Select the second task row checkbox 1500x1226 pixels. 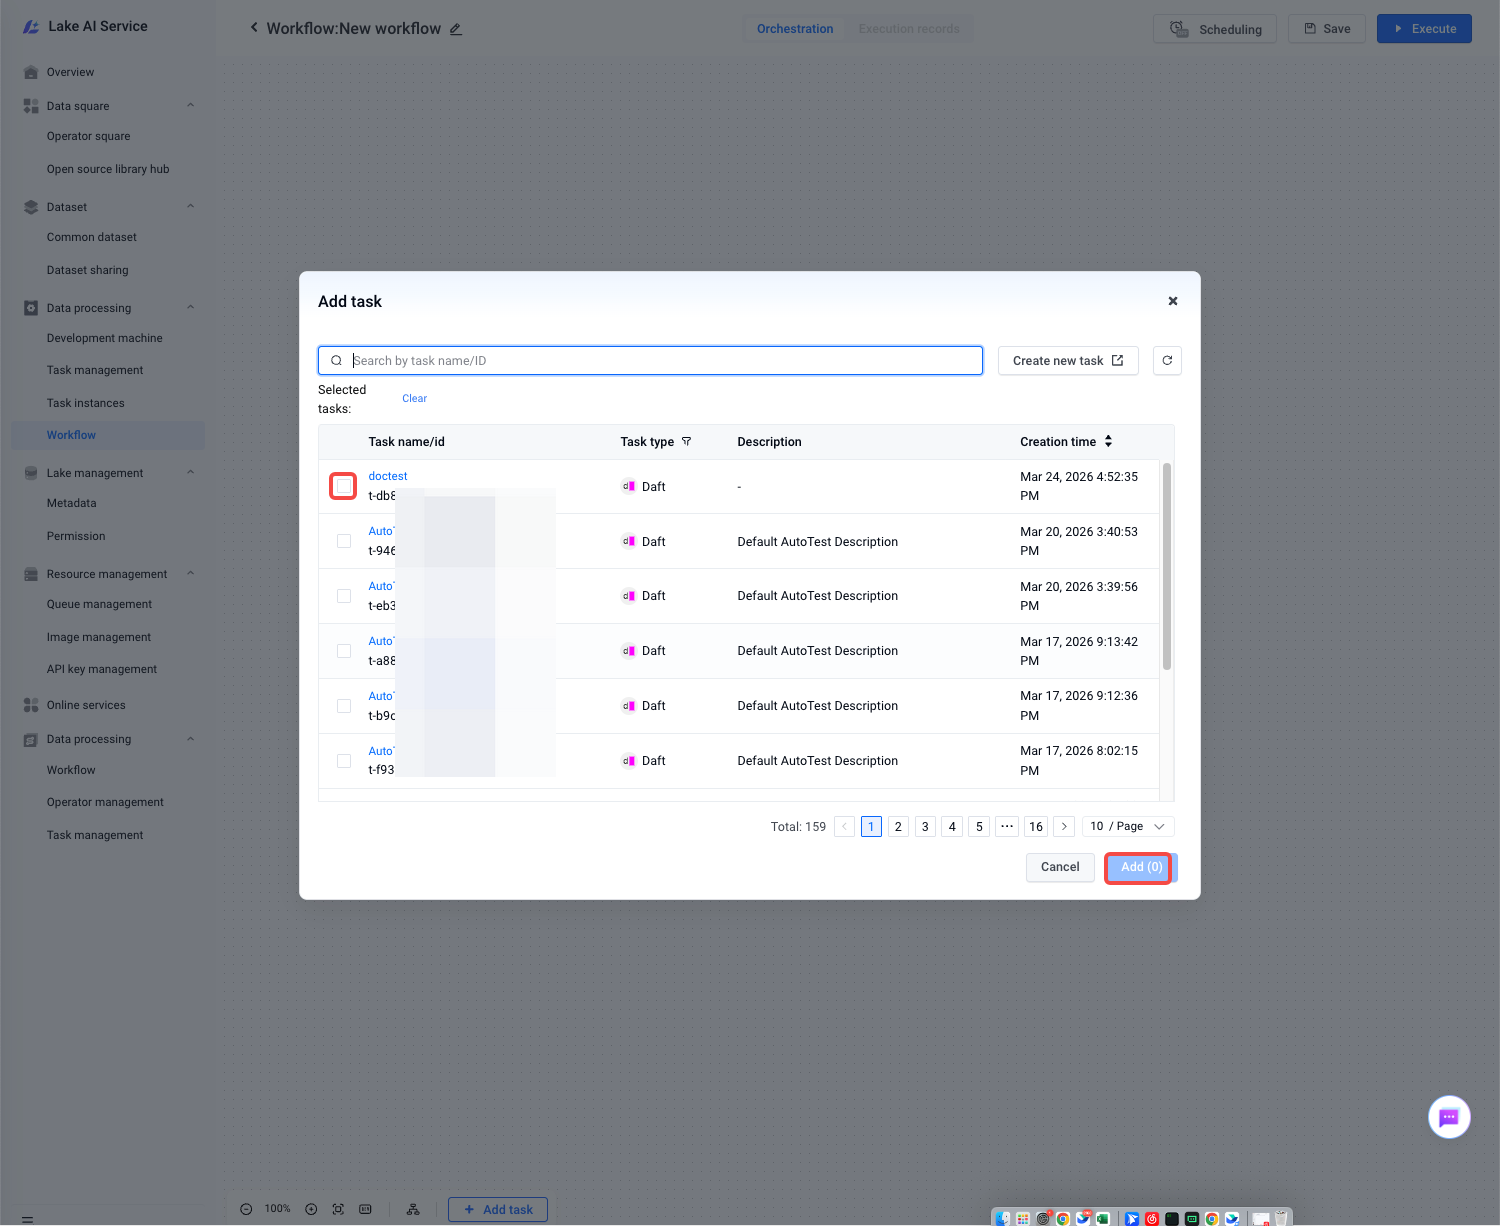pos(344,541)
